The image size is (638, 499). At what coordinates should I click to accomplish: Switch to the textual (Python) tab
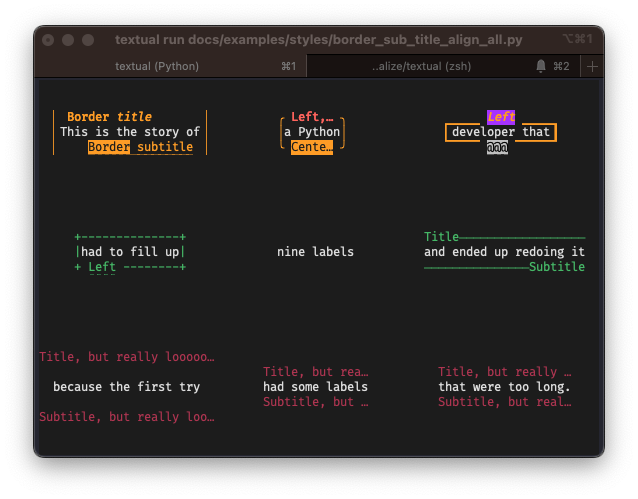171,66
